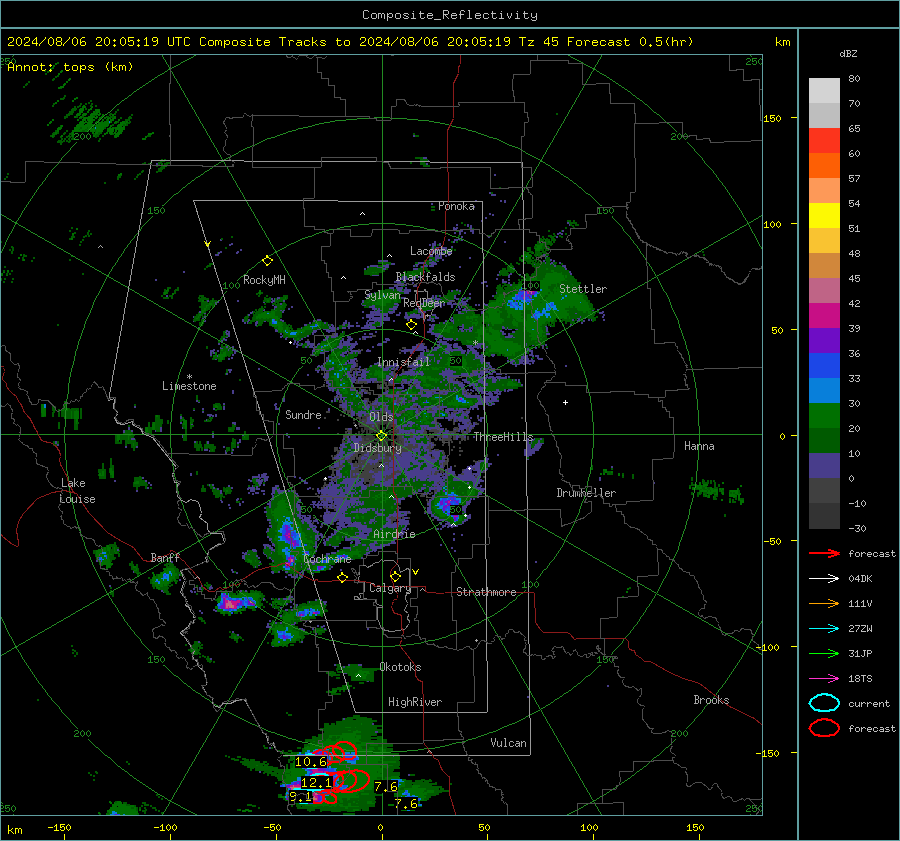Image resolution: width=900 pixels, height=841 pixels.
Task: Click the red swatch between 65 and 60 dBZ
Action: tap(824, 141)
